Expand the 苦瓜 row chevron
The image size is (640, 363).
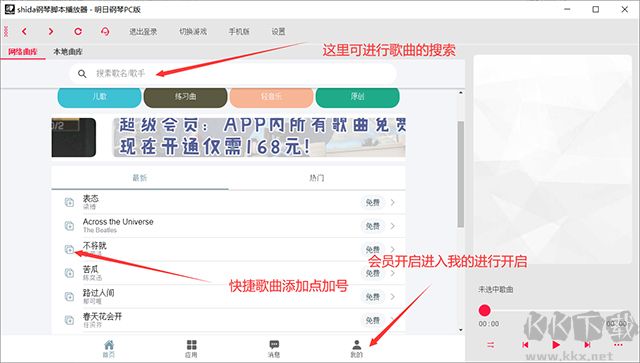coord(393,273)
